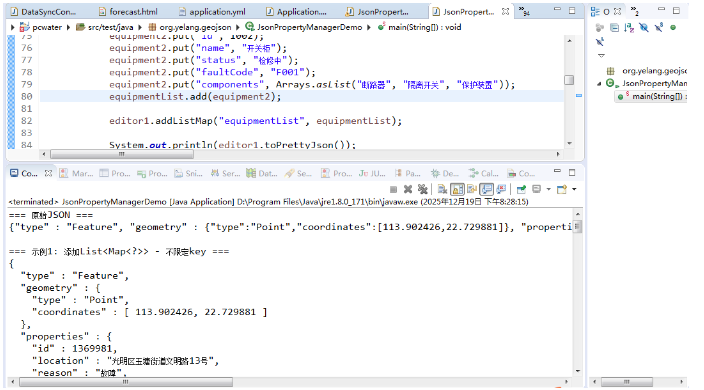
Task: Open the De... debug view tab
Action: point(445,173)
